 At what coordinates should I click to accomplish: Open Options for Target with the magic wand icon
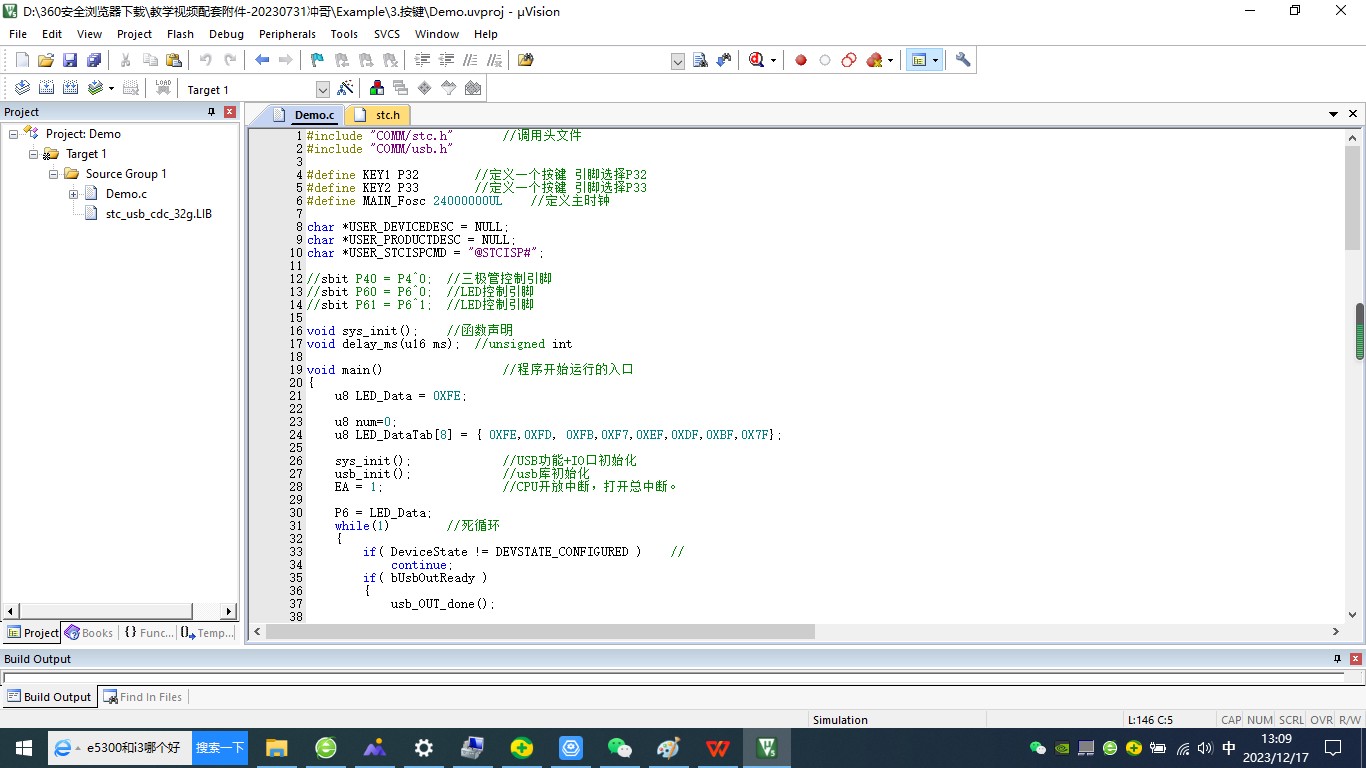pyautogui.click(x=345, y=88)
